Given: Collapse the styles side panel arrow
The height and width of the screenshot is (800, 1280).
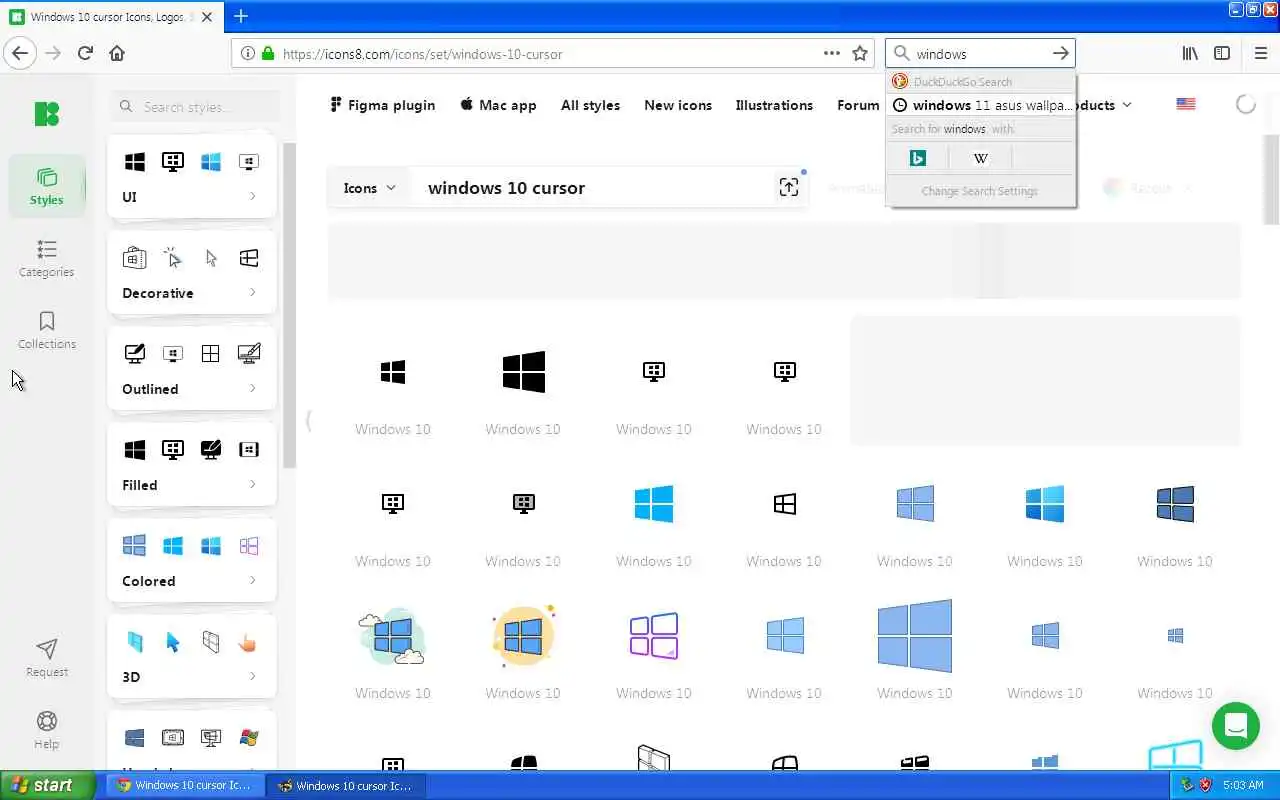Looking at the screenshot, I should pos(308,421).
